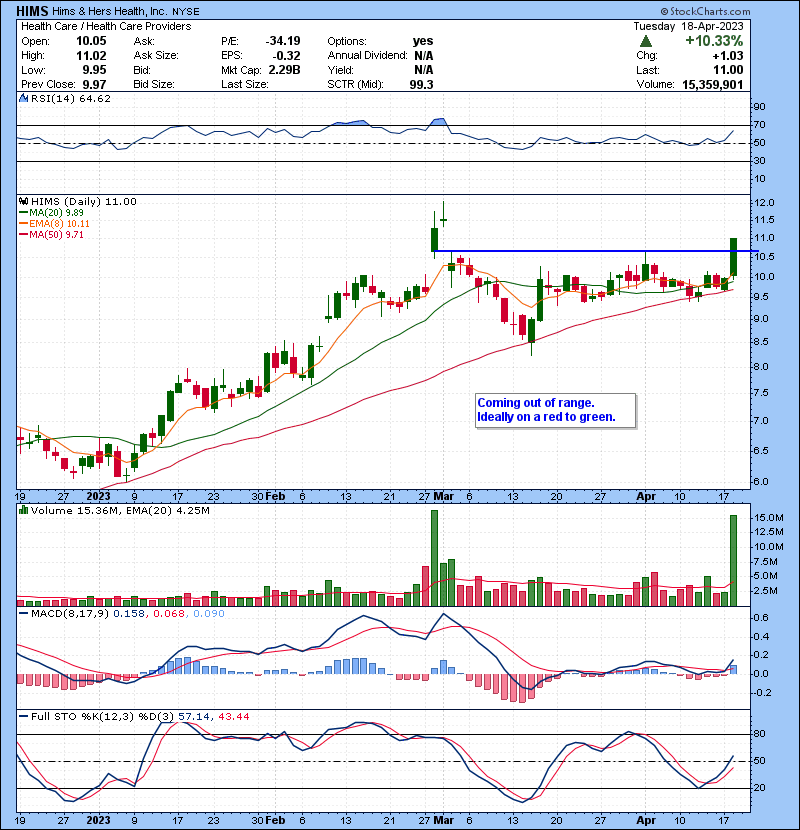
Task: Click the red MA(50) legend line swatch
Action: tap(23, 235)
